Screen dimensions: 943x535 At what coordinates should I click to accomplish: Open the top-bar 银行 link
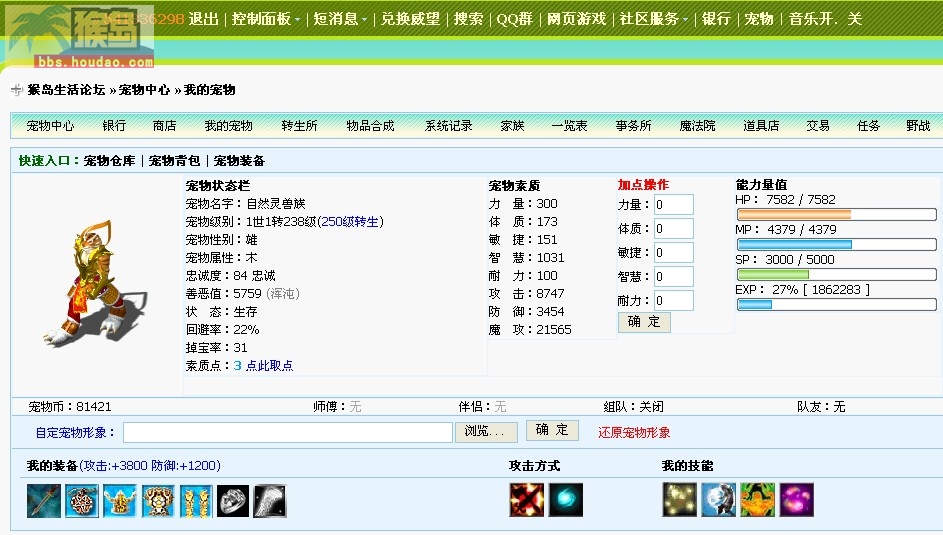[x=716, y=19]
